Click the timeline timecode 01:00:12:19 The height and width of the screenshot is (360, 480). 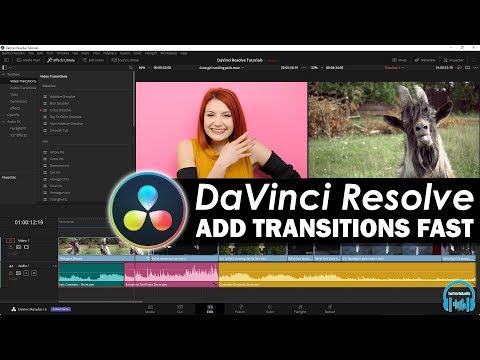click(x=29, y=222)
